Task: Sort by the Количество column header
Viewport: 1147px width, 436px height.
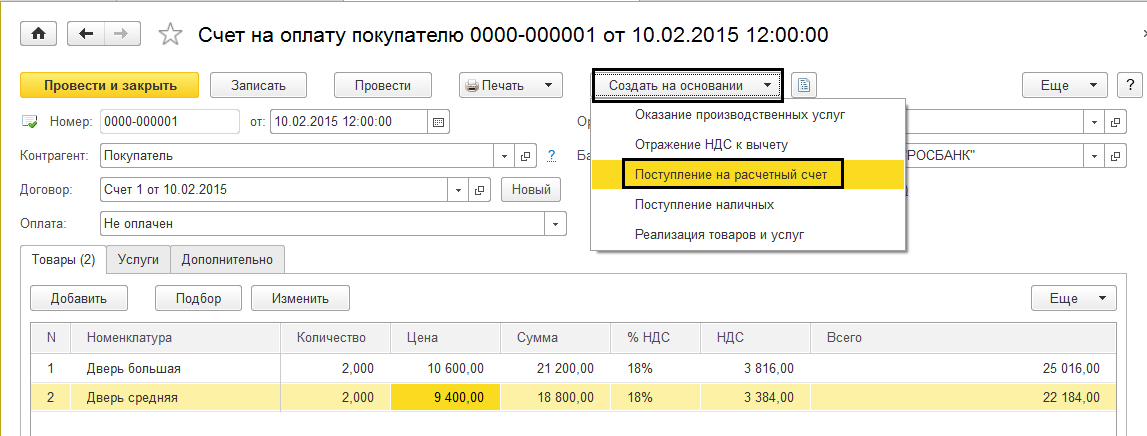Action: point(336,338)
